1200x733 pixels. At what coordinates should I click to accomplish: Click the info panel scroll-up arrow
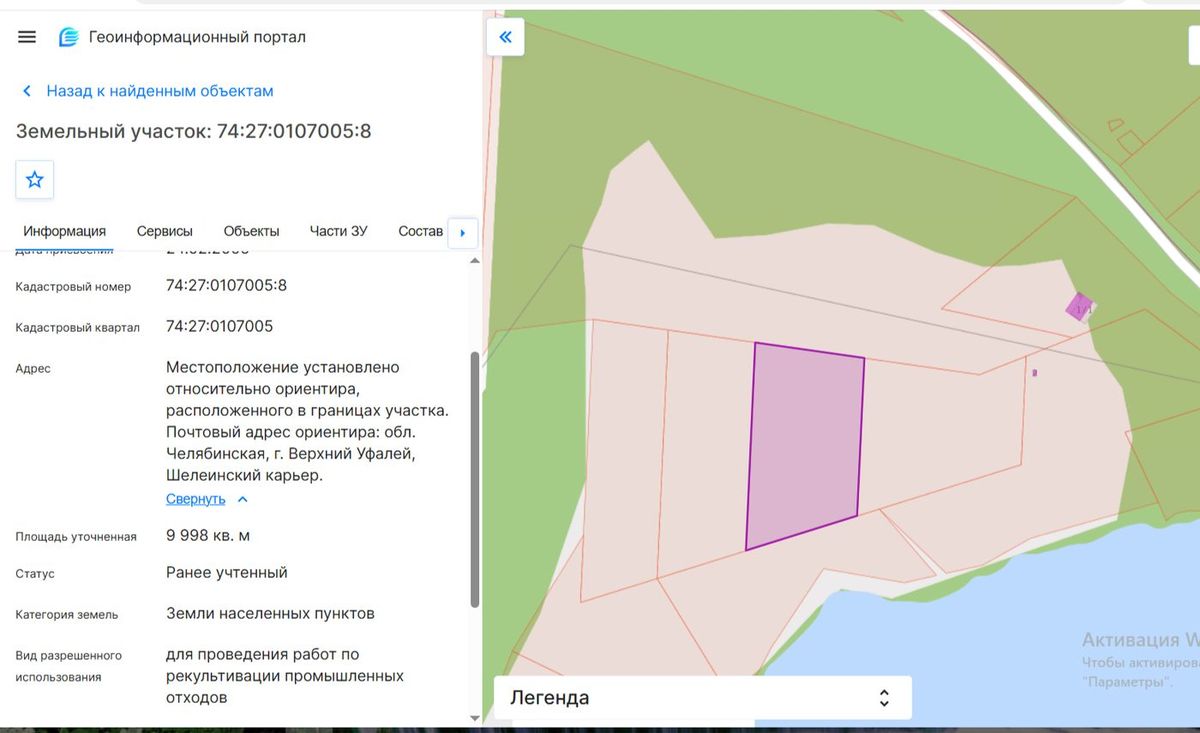[x=474, y=260]
